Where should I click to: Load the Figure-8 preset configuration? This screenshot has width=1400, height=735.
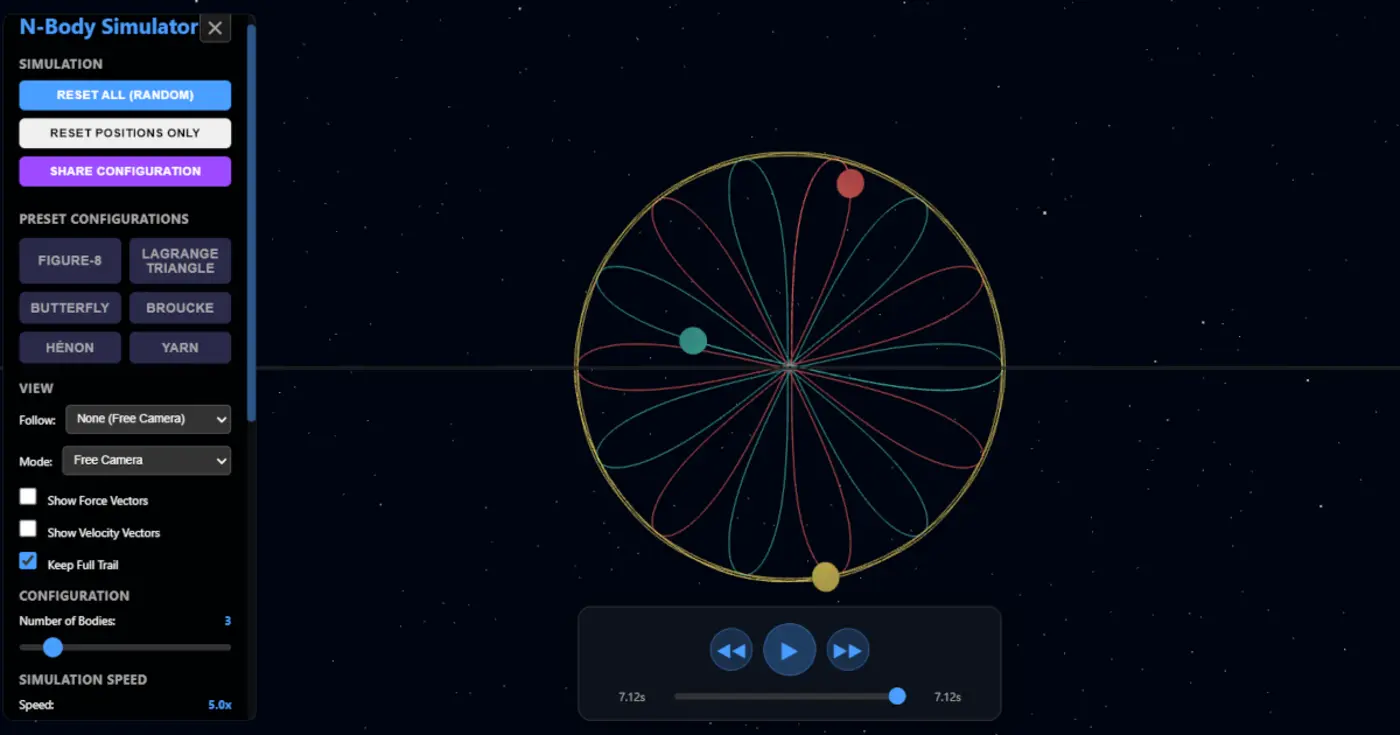pos(69,260)
